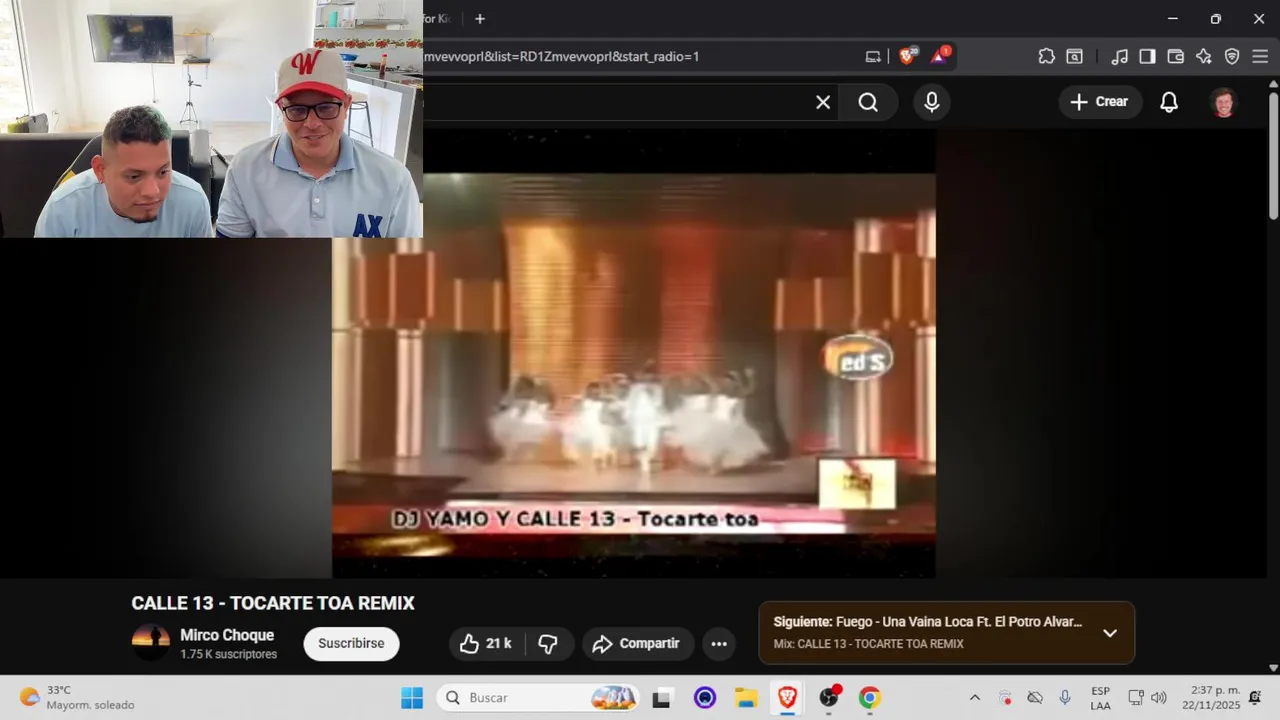Open File Explorer from taskbar
Viewport: 1280px width, 720px height.
[x=746, y=698]
